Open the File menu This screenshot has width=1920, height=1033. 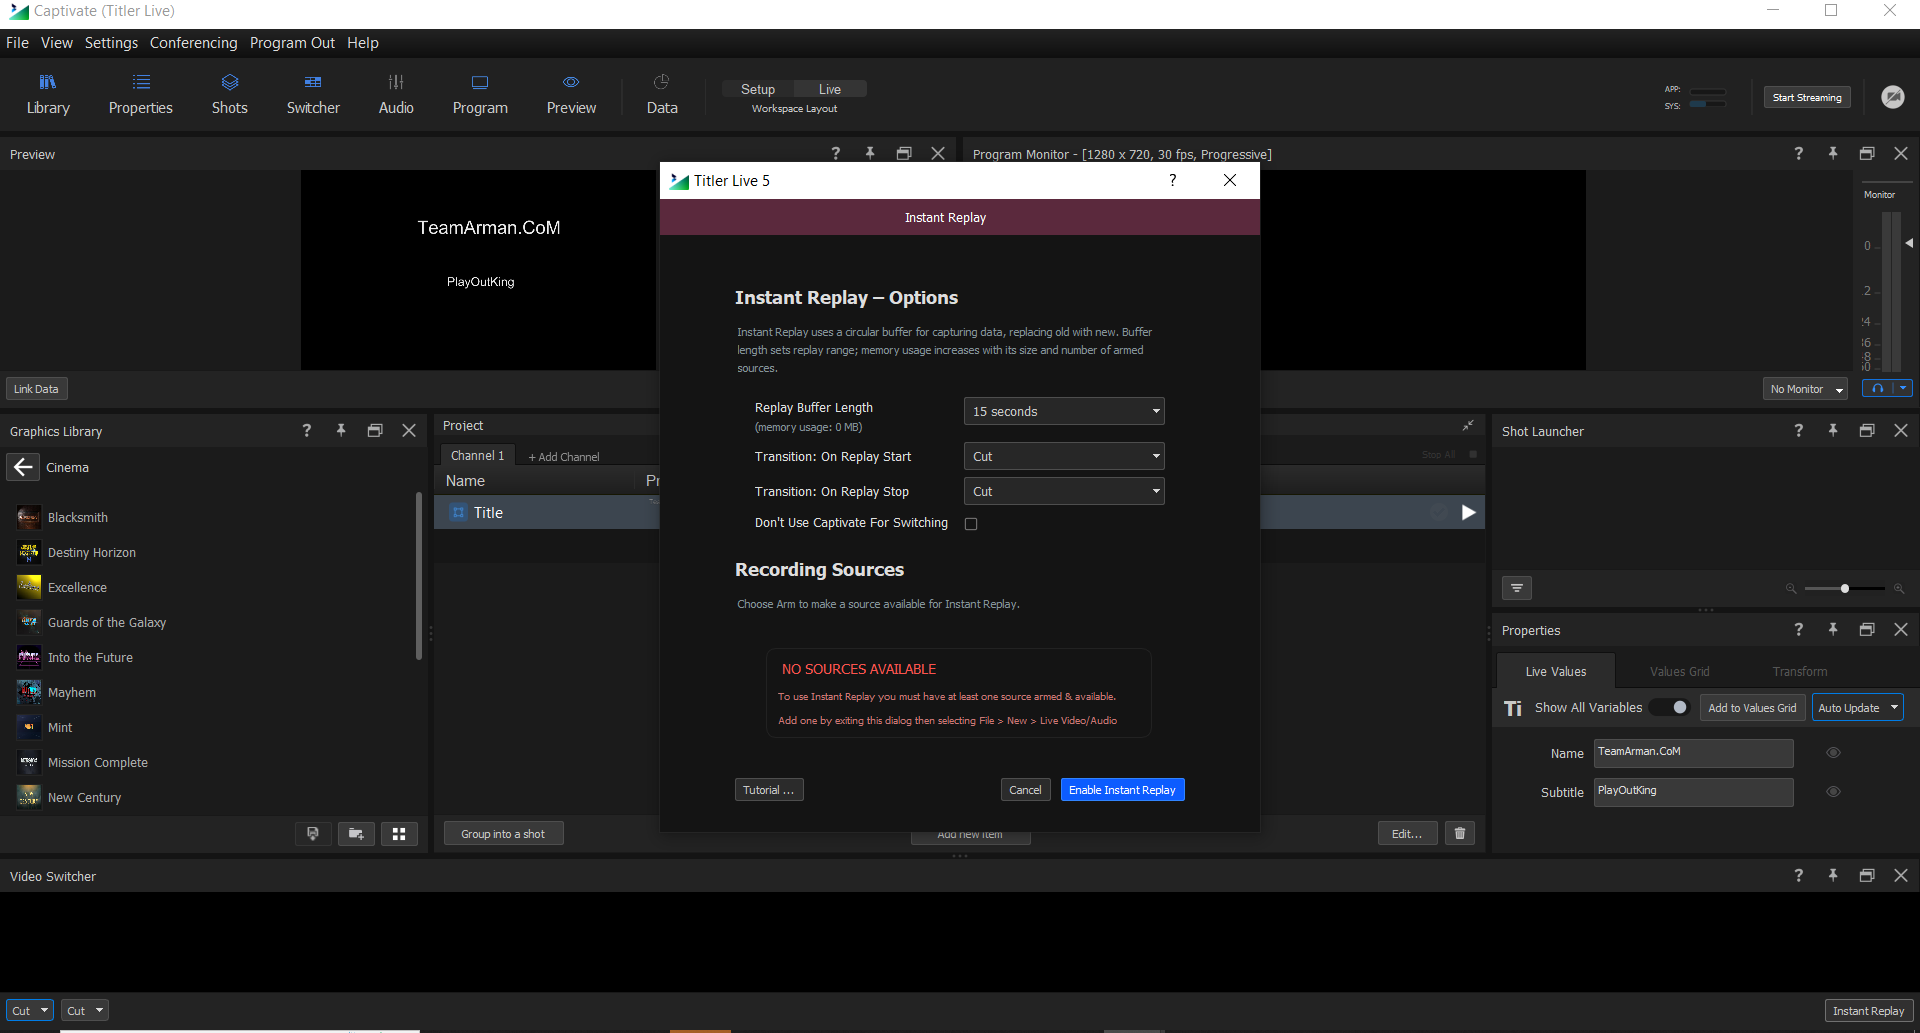17,43
